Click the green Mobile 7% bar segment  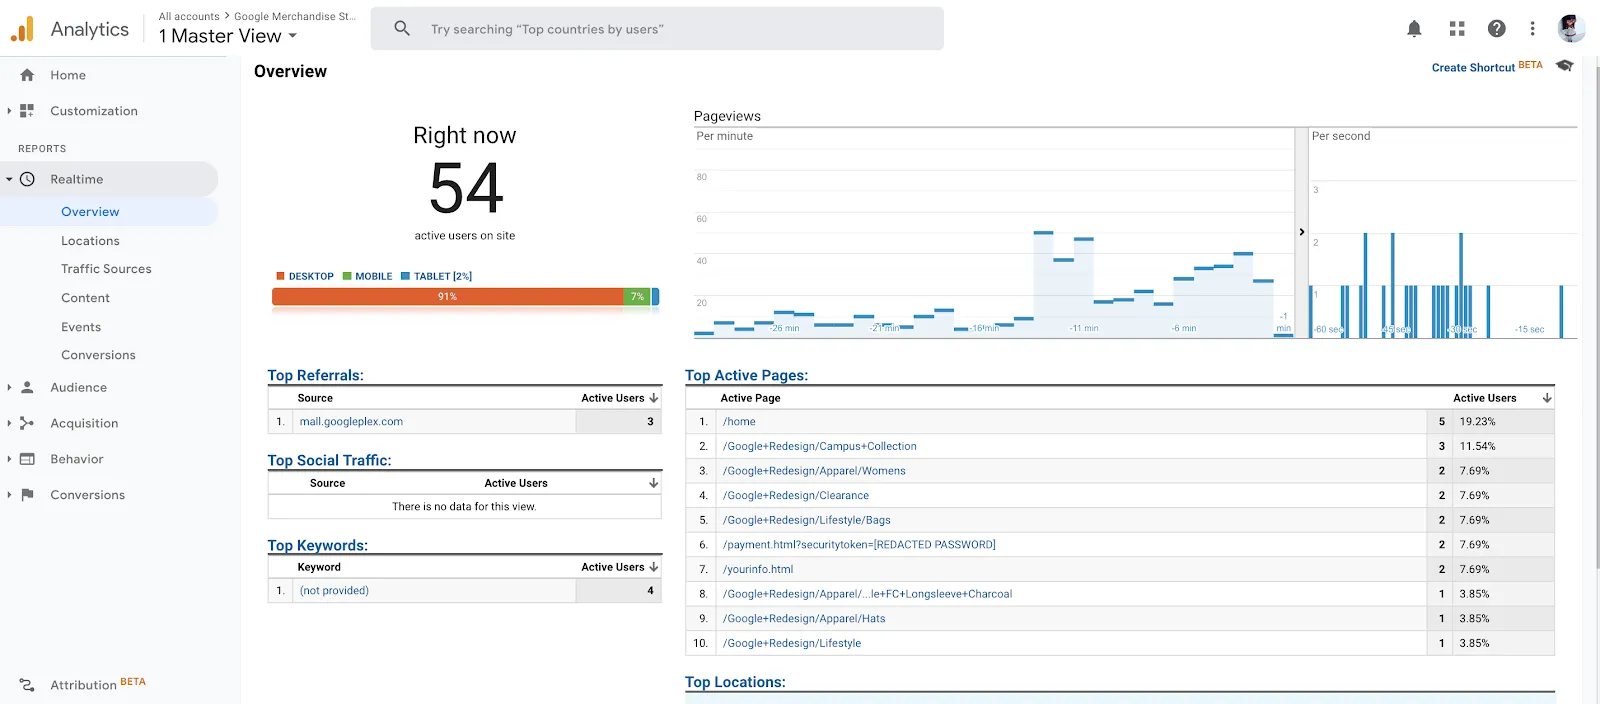pos(637,297)
